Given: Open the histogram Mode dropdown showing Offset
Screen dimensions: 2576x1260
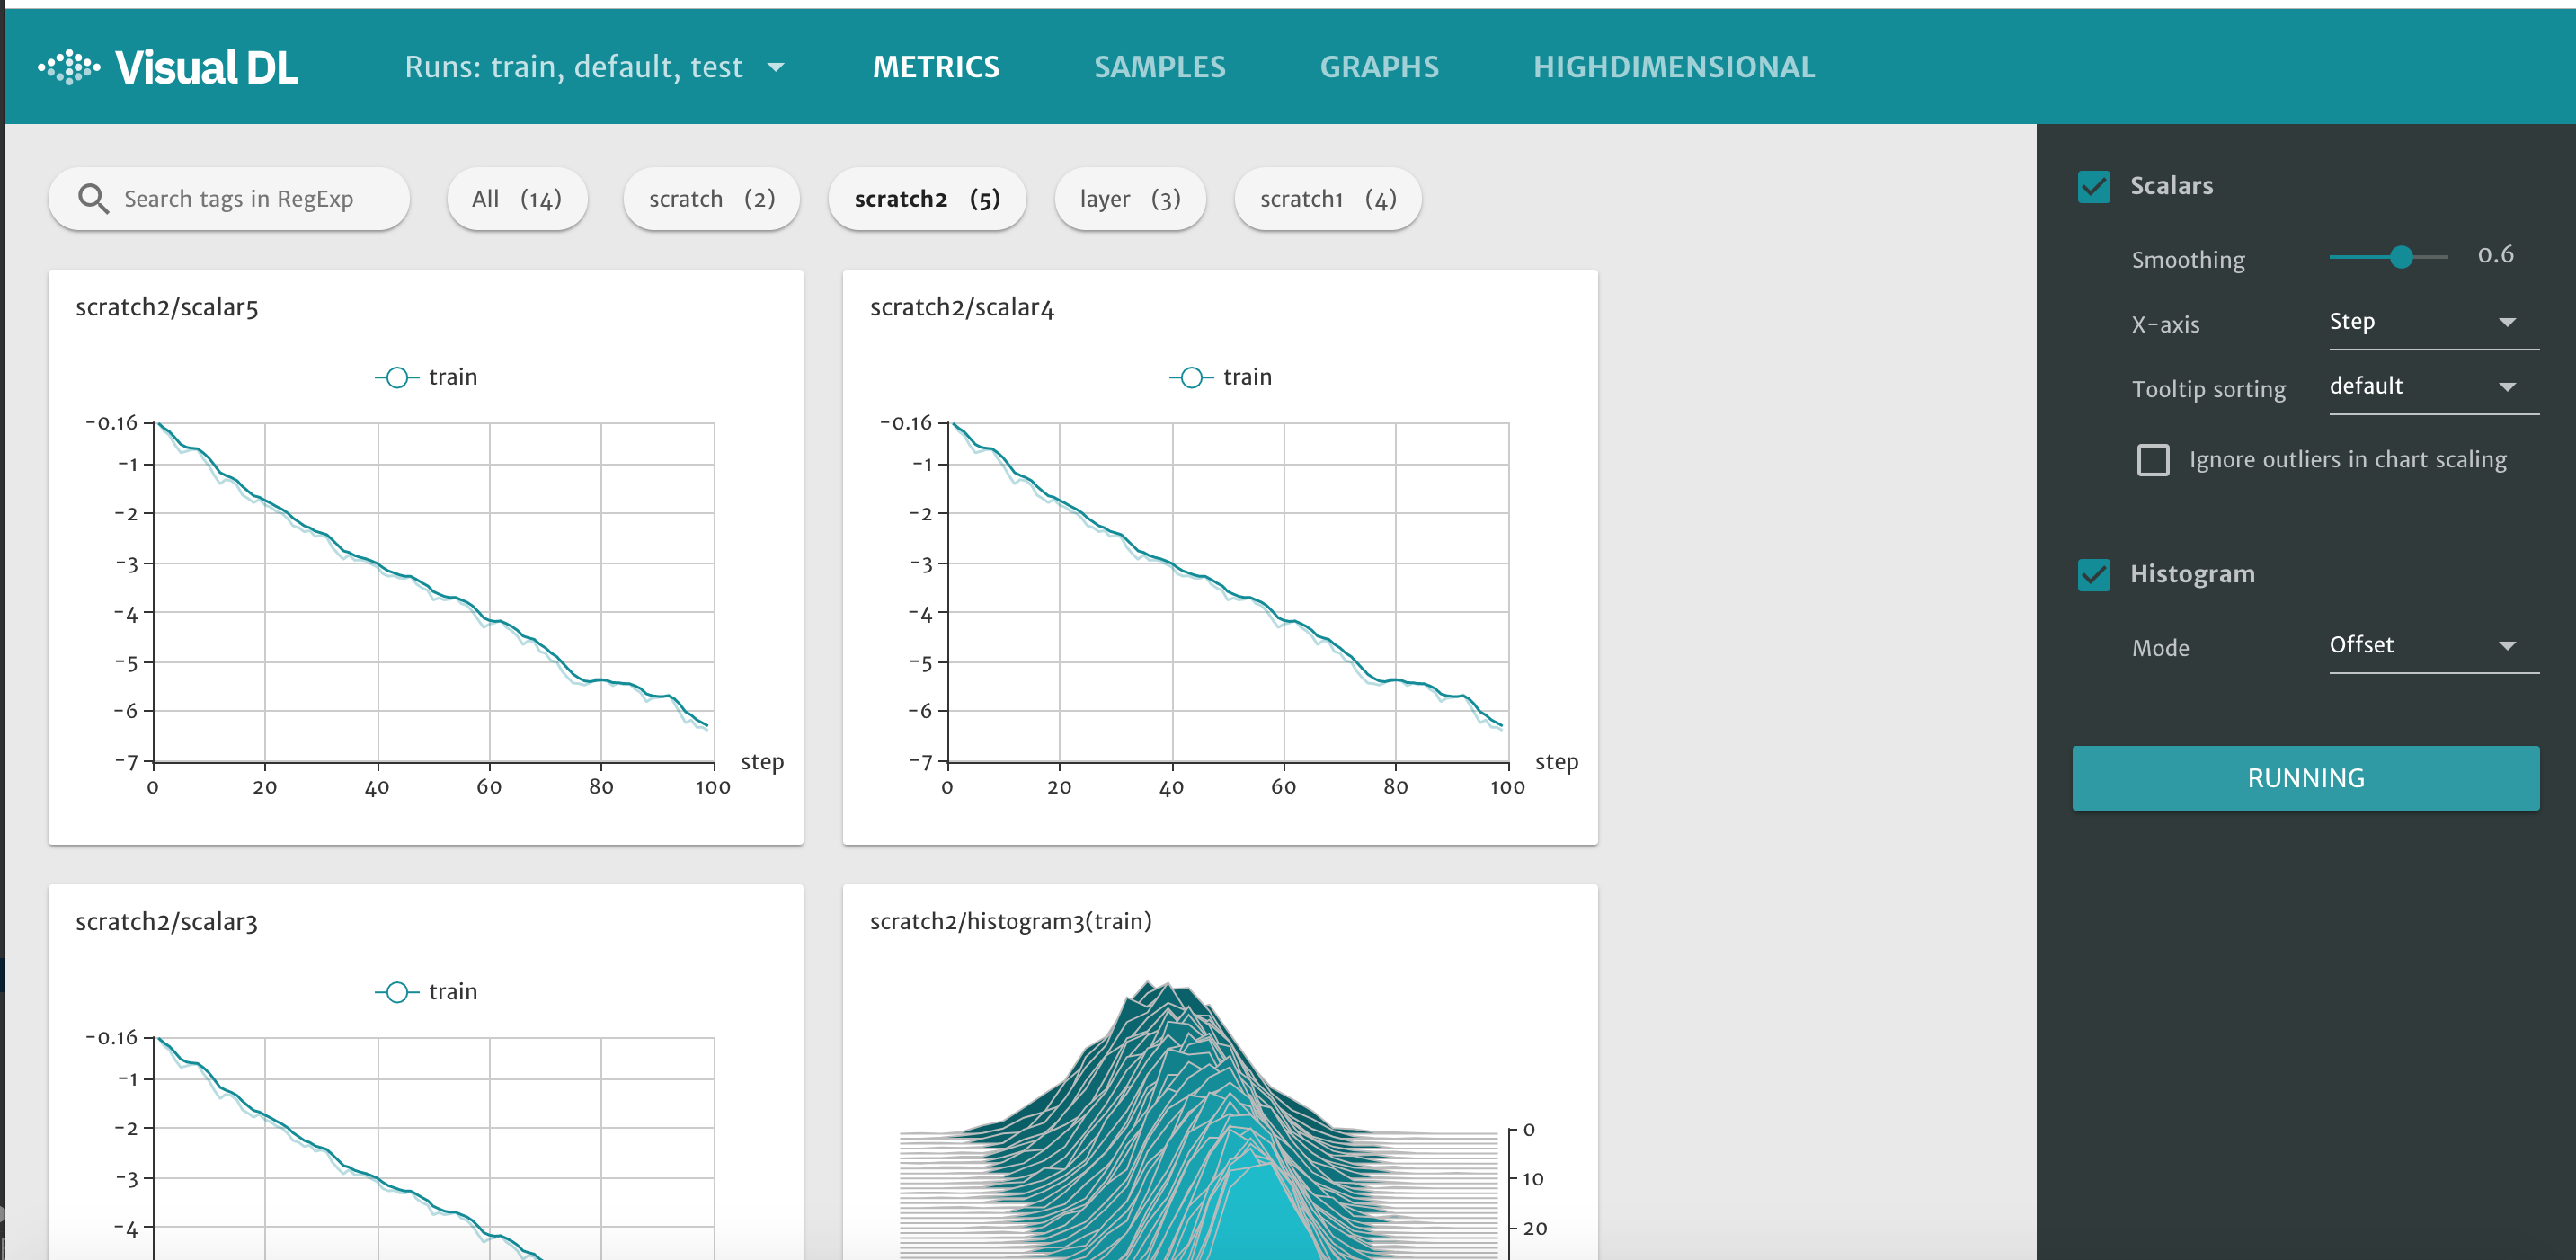Looking at the screenshot, I should (x=2432, y=645).
